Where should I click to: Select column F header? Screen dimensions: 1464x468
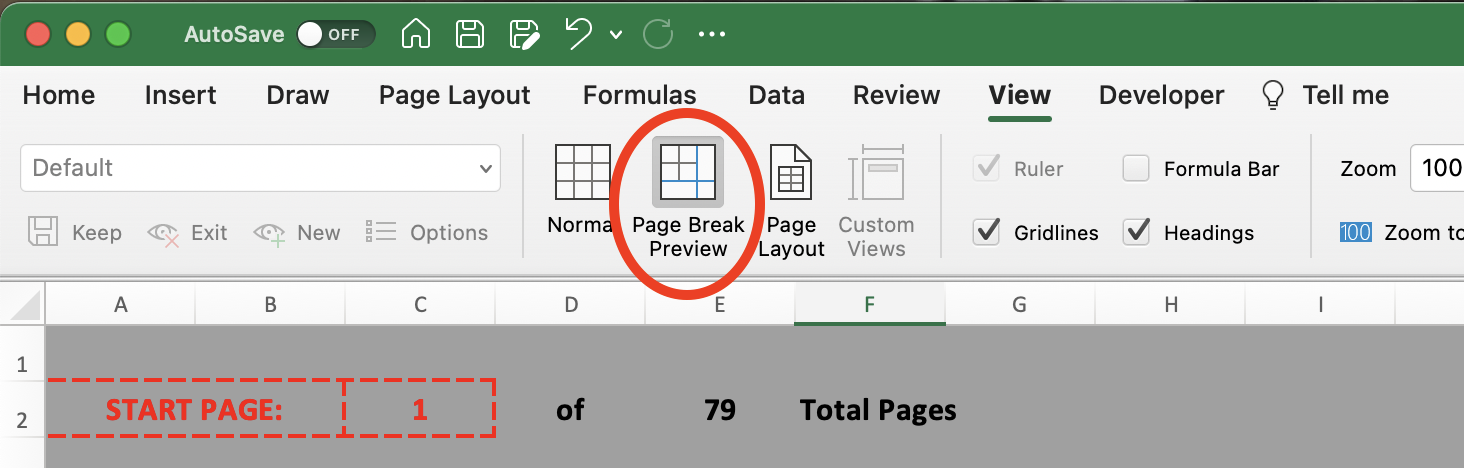coord(870,305)
